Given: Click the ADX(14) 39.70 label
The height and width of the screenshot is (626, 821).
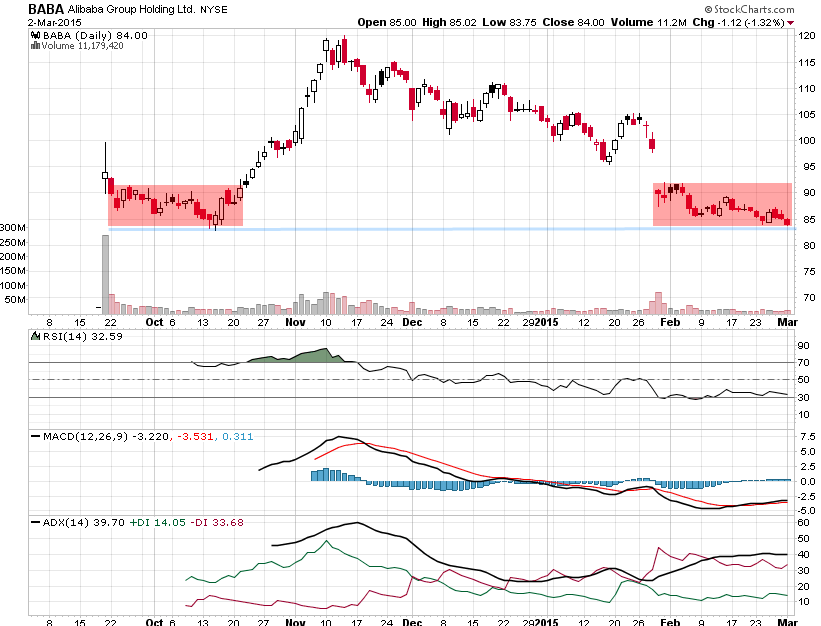Looking at the screenshot, I should click(83, 522).
